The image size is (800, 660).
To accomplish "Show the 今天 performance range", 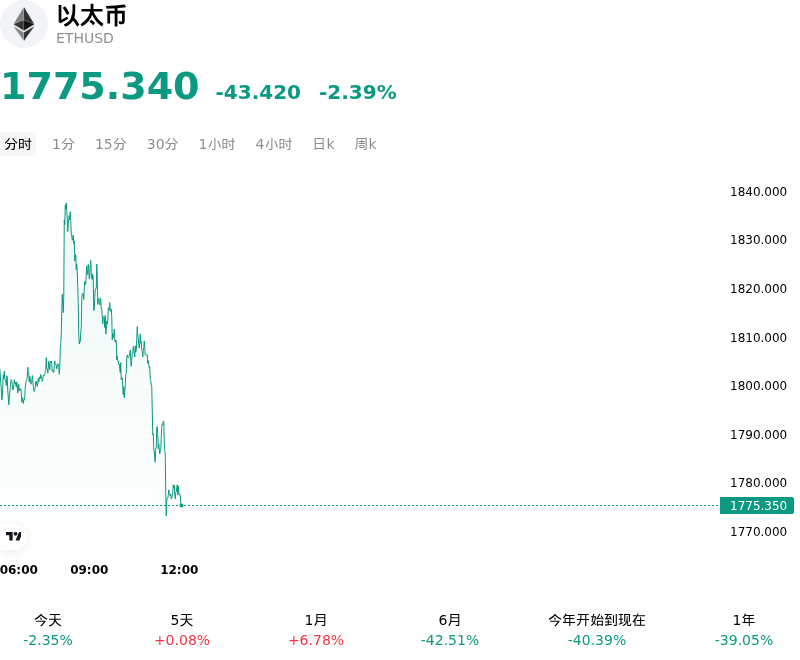I will 48,630.
